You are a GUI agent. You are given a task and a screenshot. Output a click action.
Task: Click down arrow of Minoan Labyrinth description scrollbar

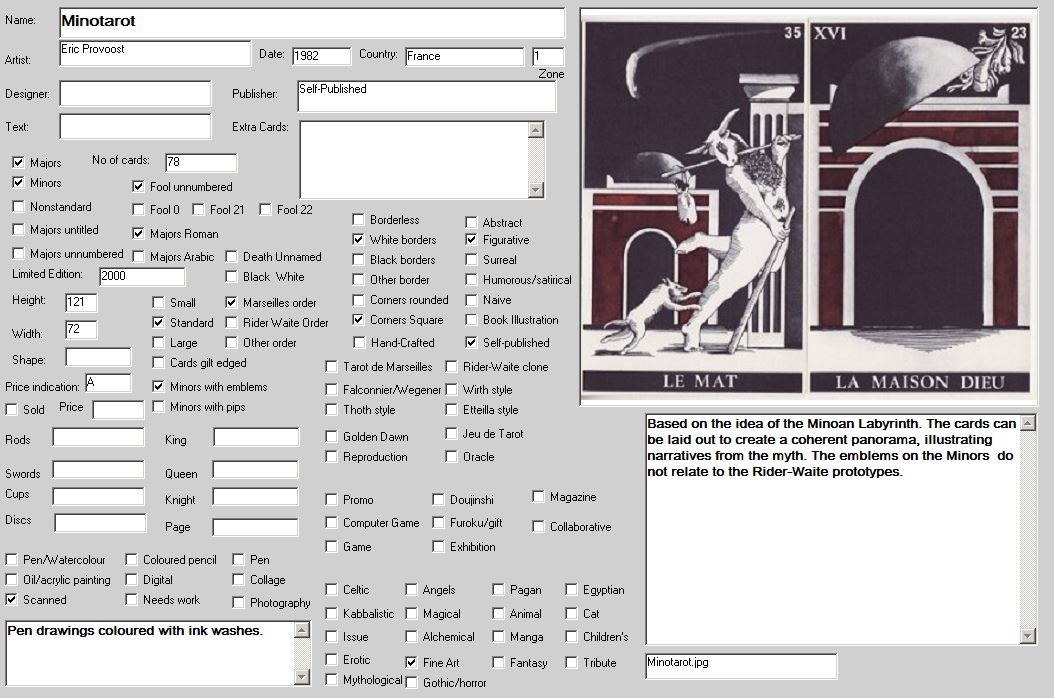click(1027, 636)
